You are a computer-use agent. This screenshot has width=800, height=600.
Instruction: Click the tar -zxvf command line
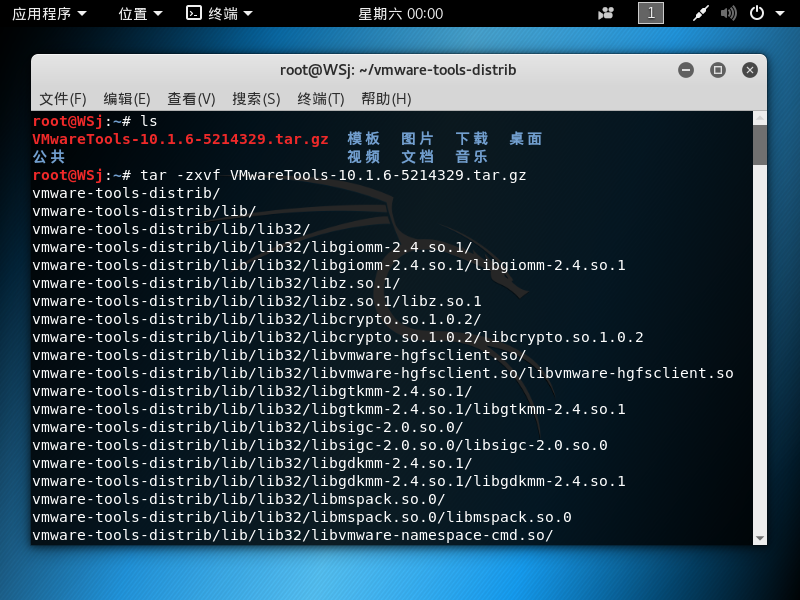(279, 175)
